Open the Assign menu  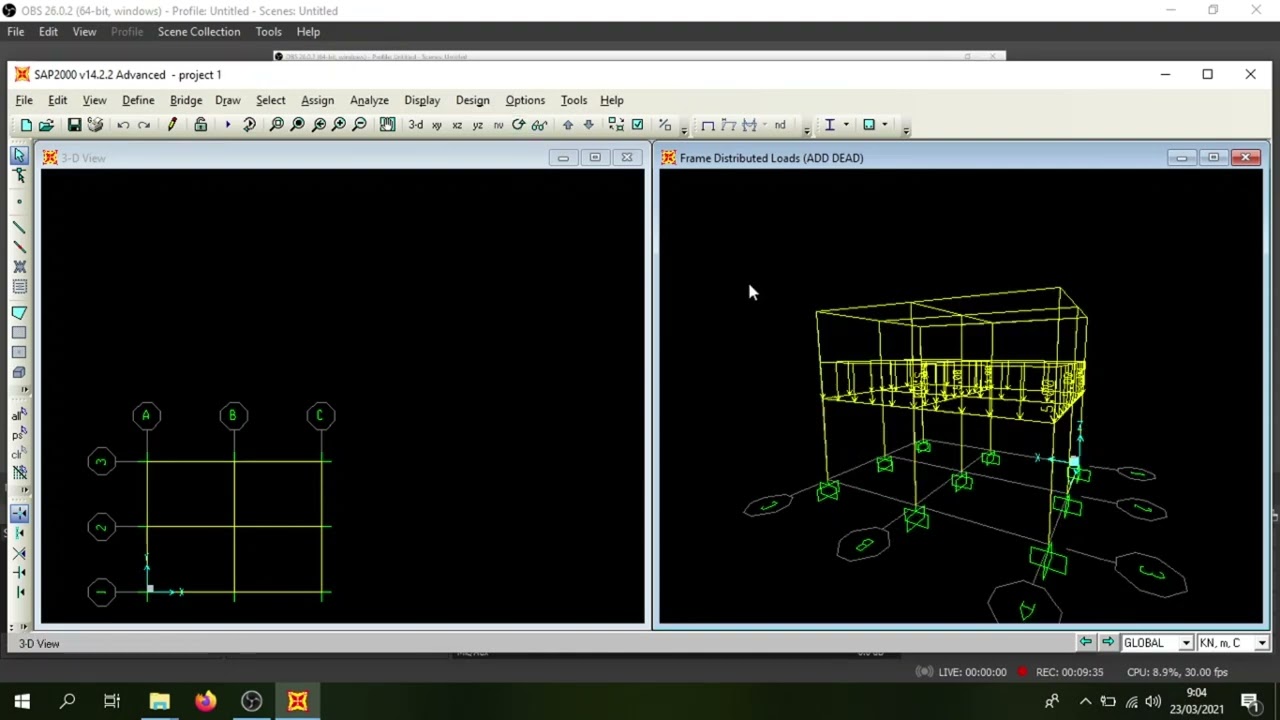(x=317, y=100)
